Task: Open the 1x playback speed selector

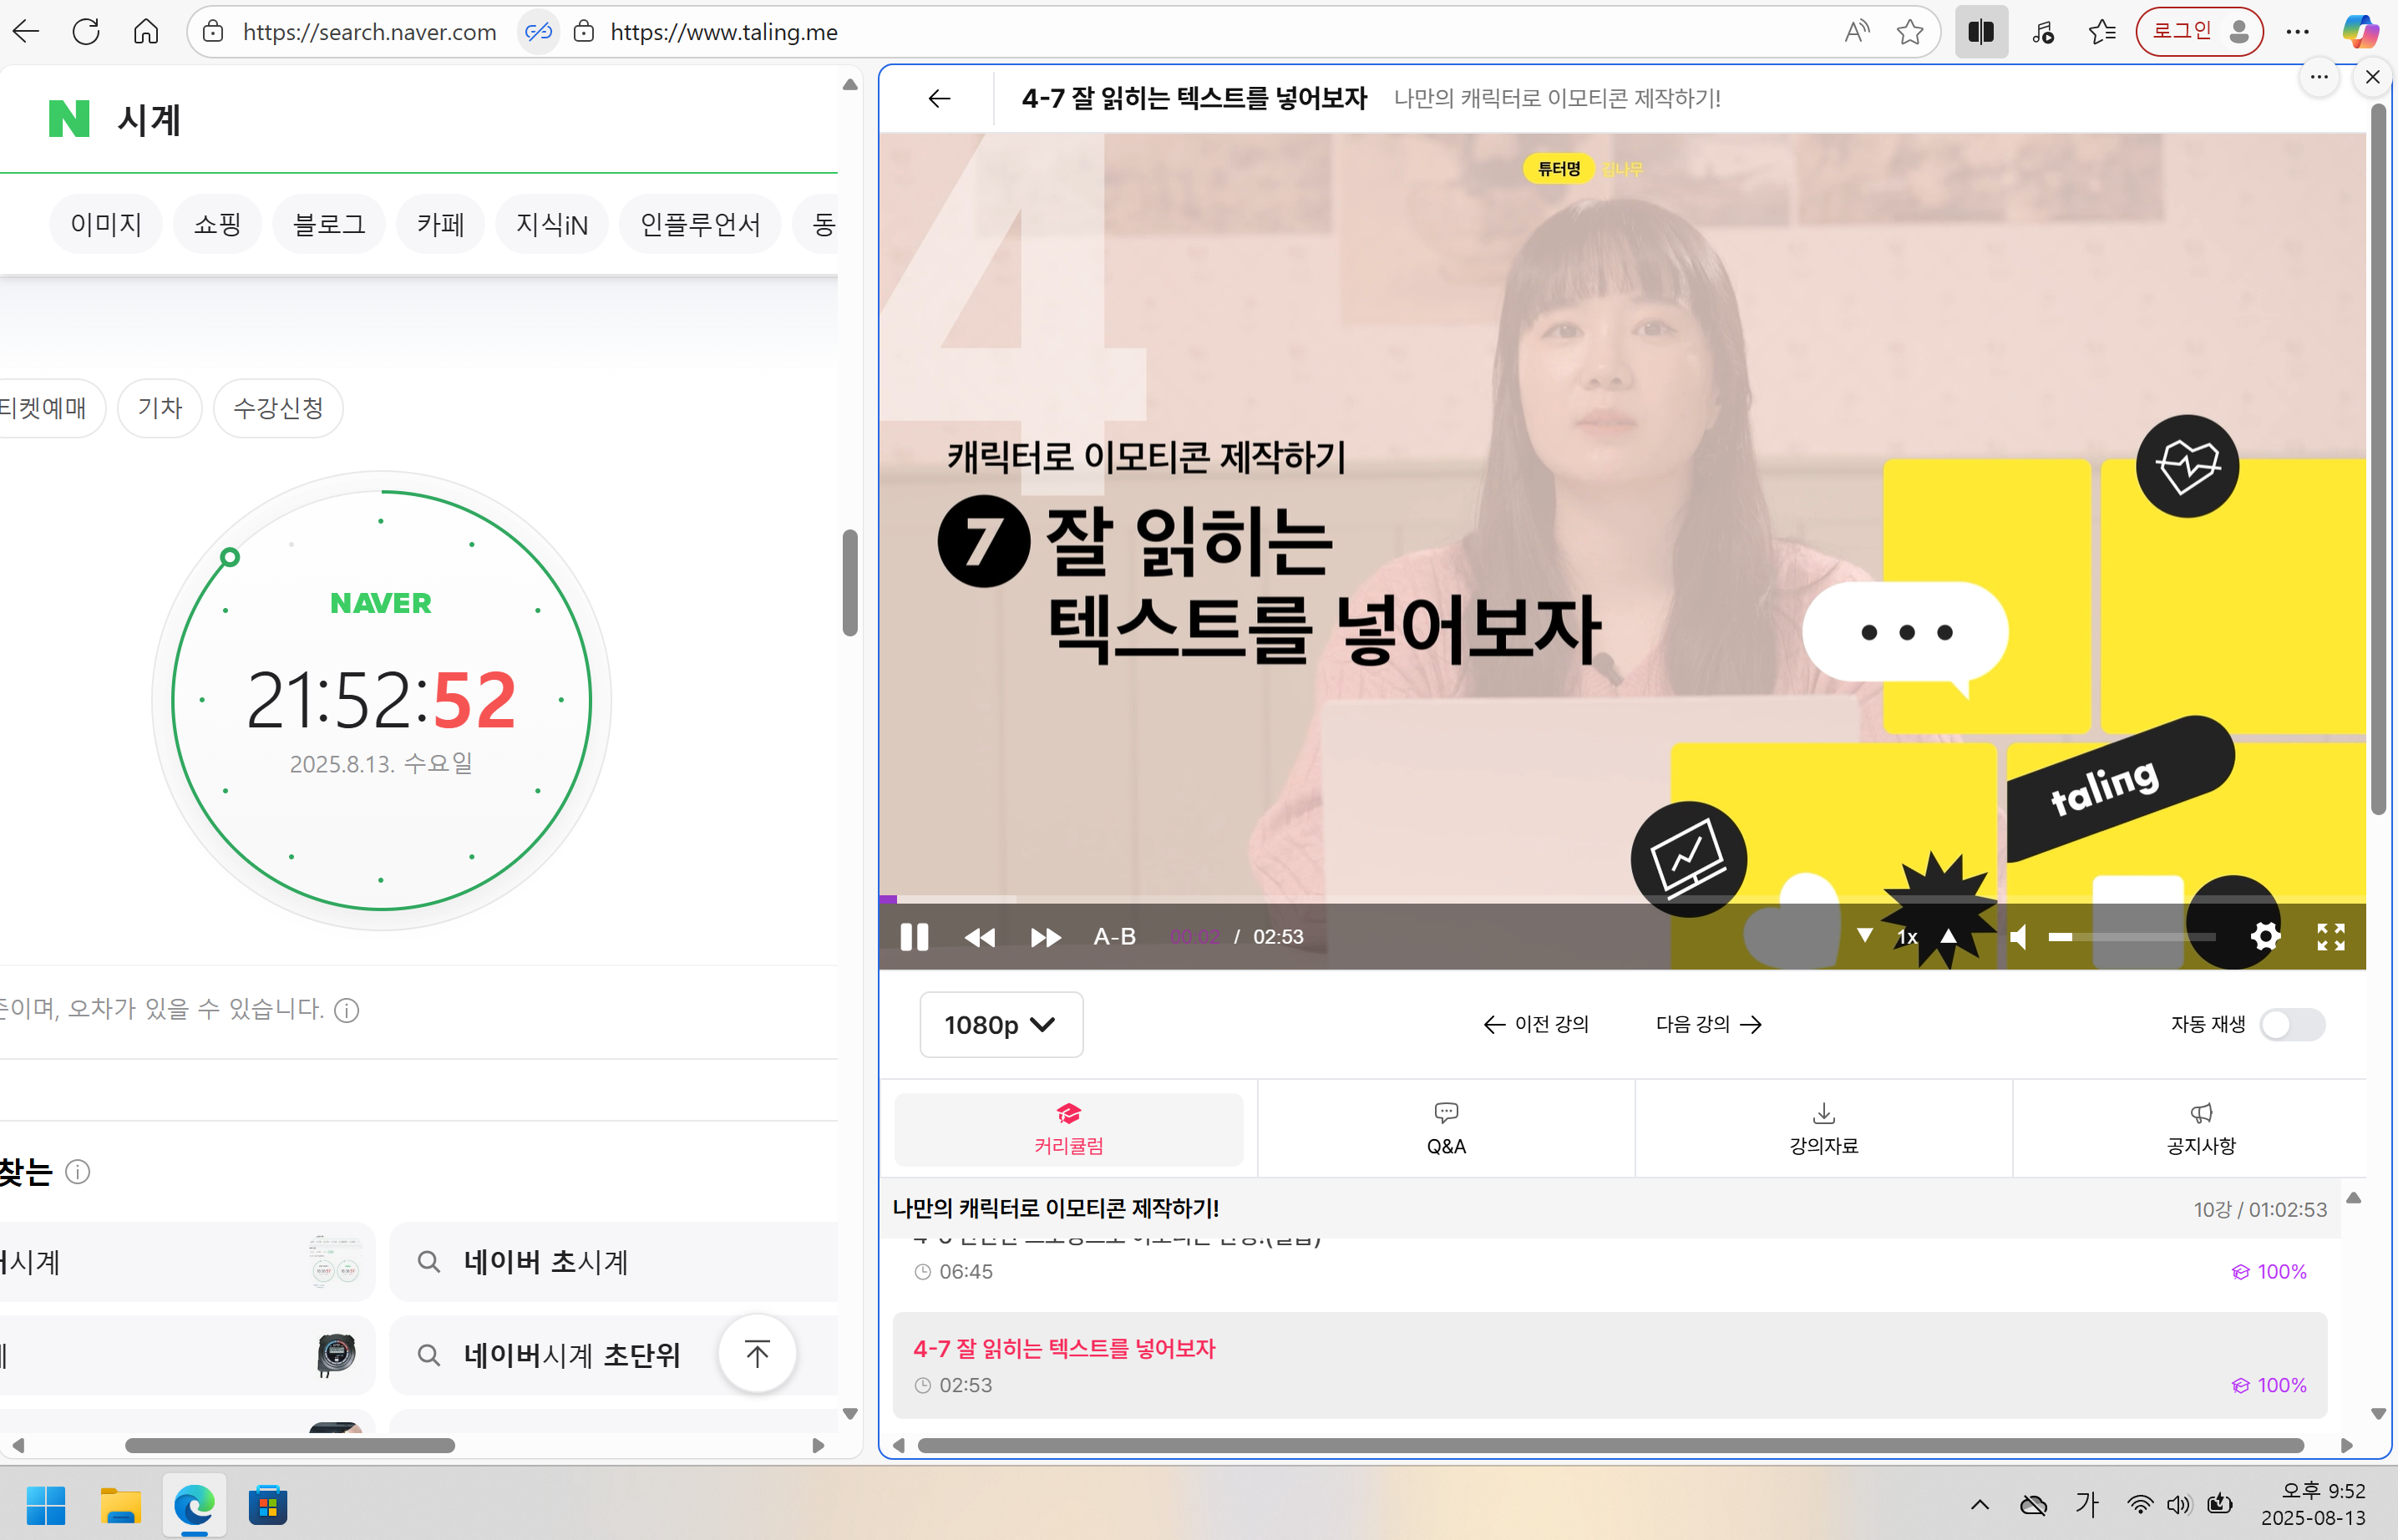Action: coord(1906,937)
